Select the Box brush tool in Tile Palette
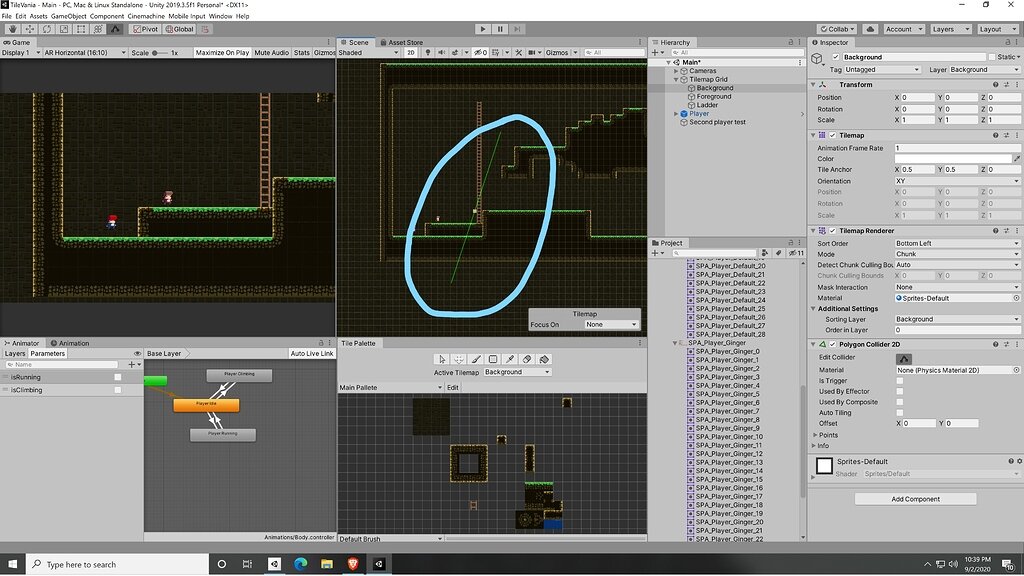Screen dimensions: 1024x576 tap(492, 359)
